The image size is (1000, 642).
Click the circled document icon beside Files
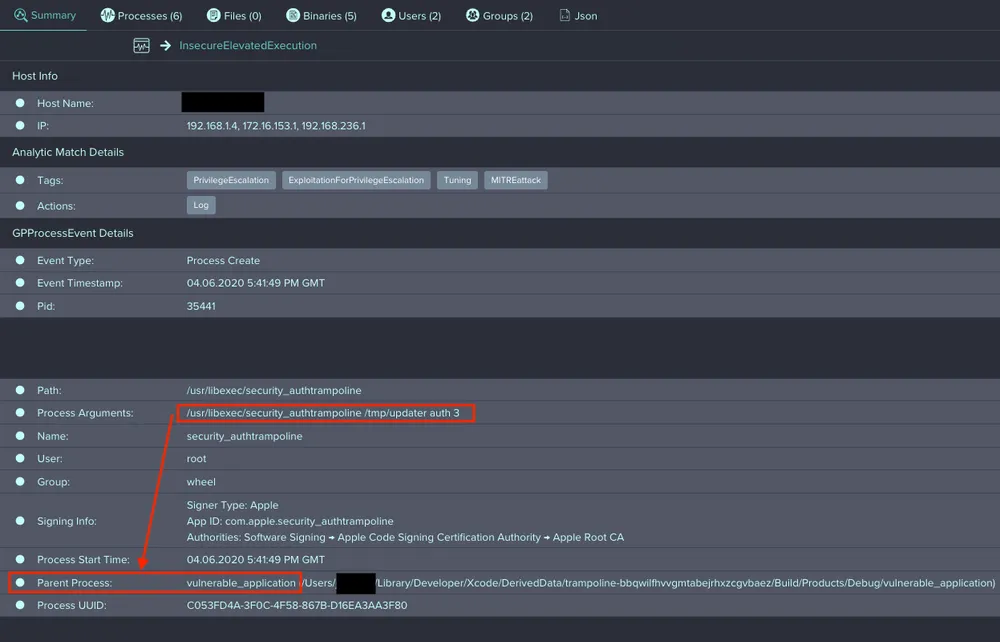click(x=213, y=15)
